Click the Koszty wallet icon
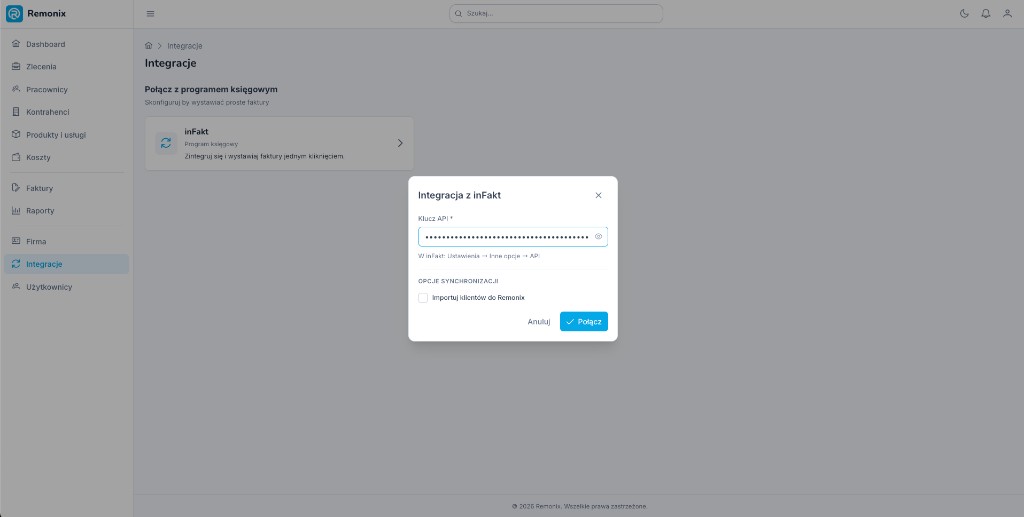The image size is (1024, 517). pyautogui.click(x=16, y=157)
